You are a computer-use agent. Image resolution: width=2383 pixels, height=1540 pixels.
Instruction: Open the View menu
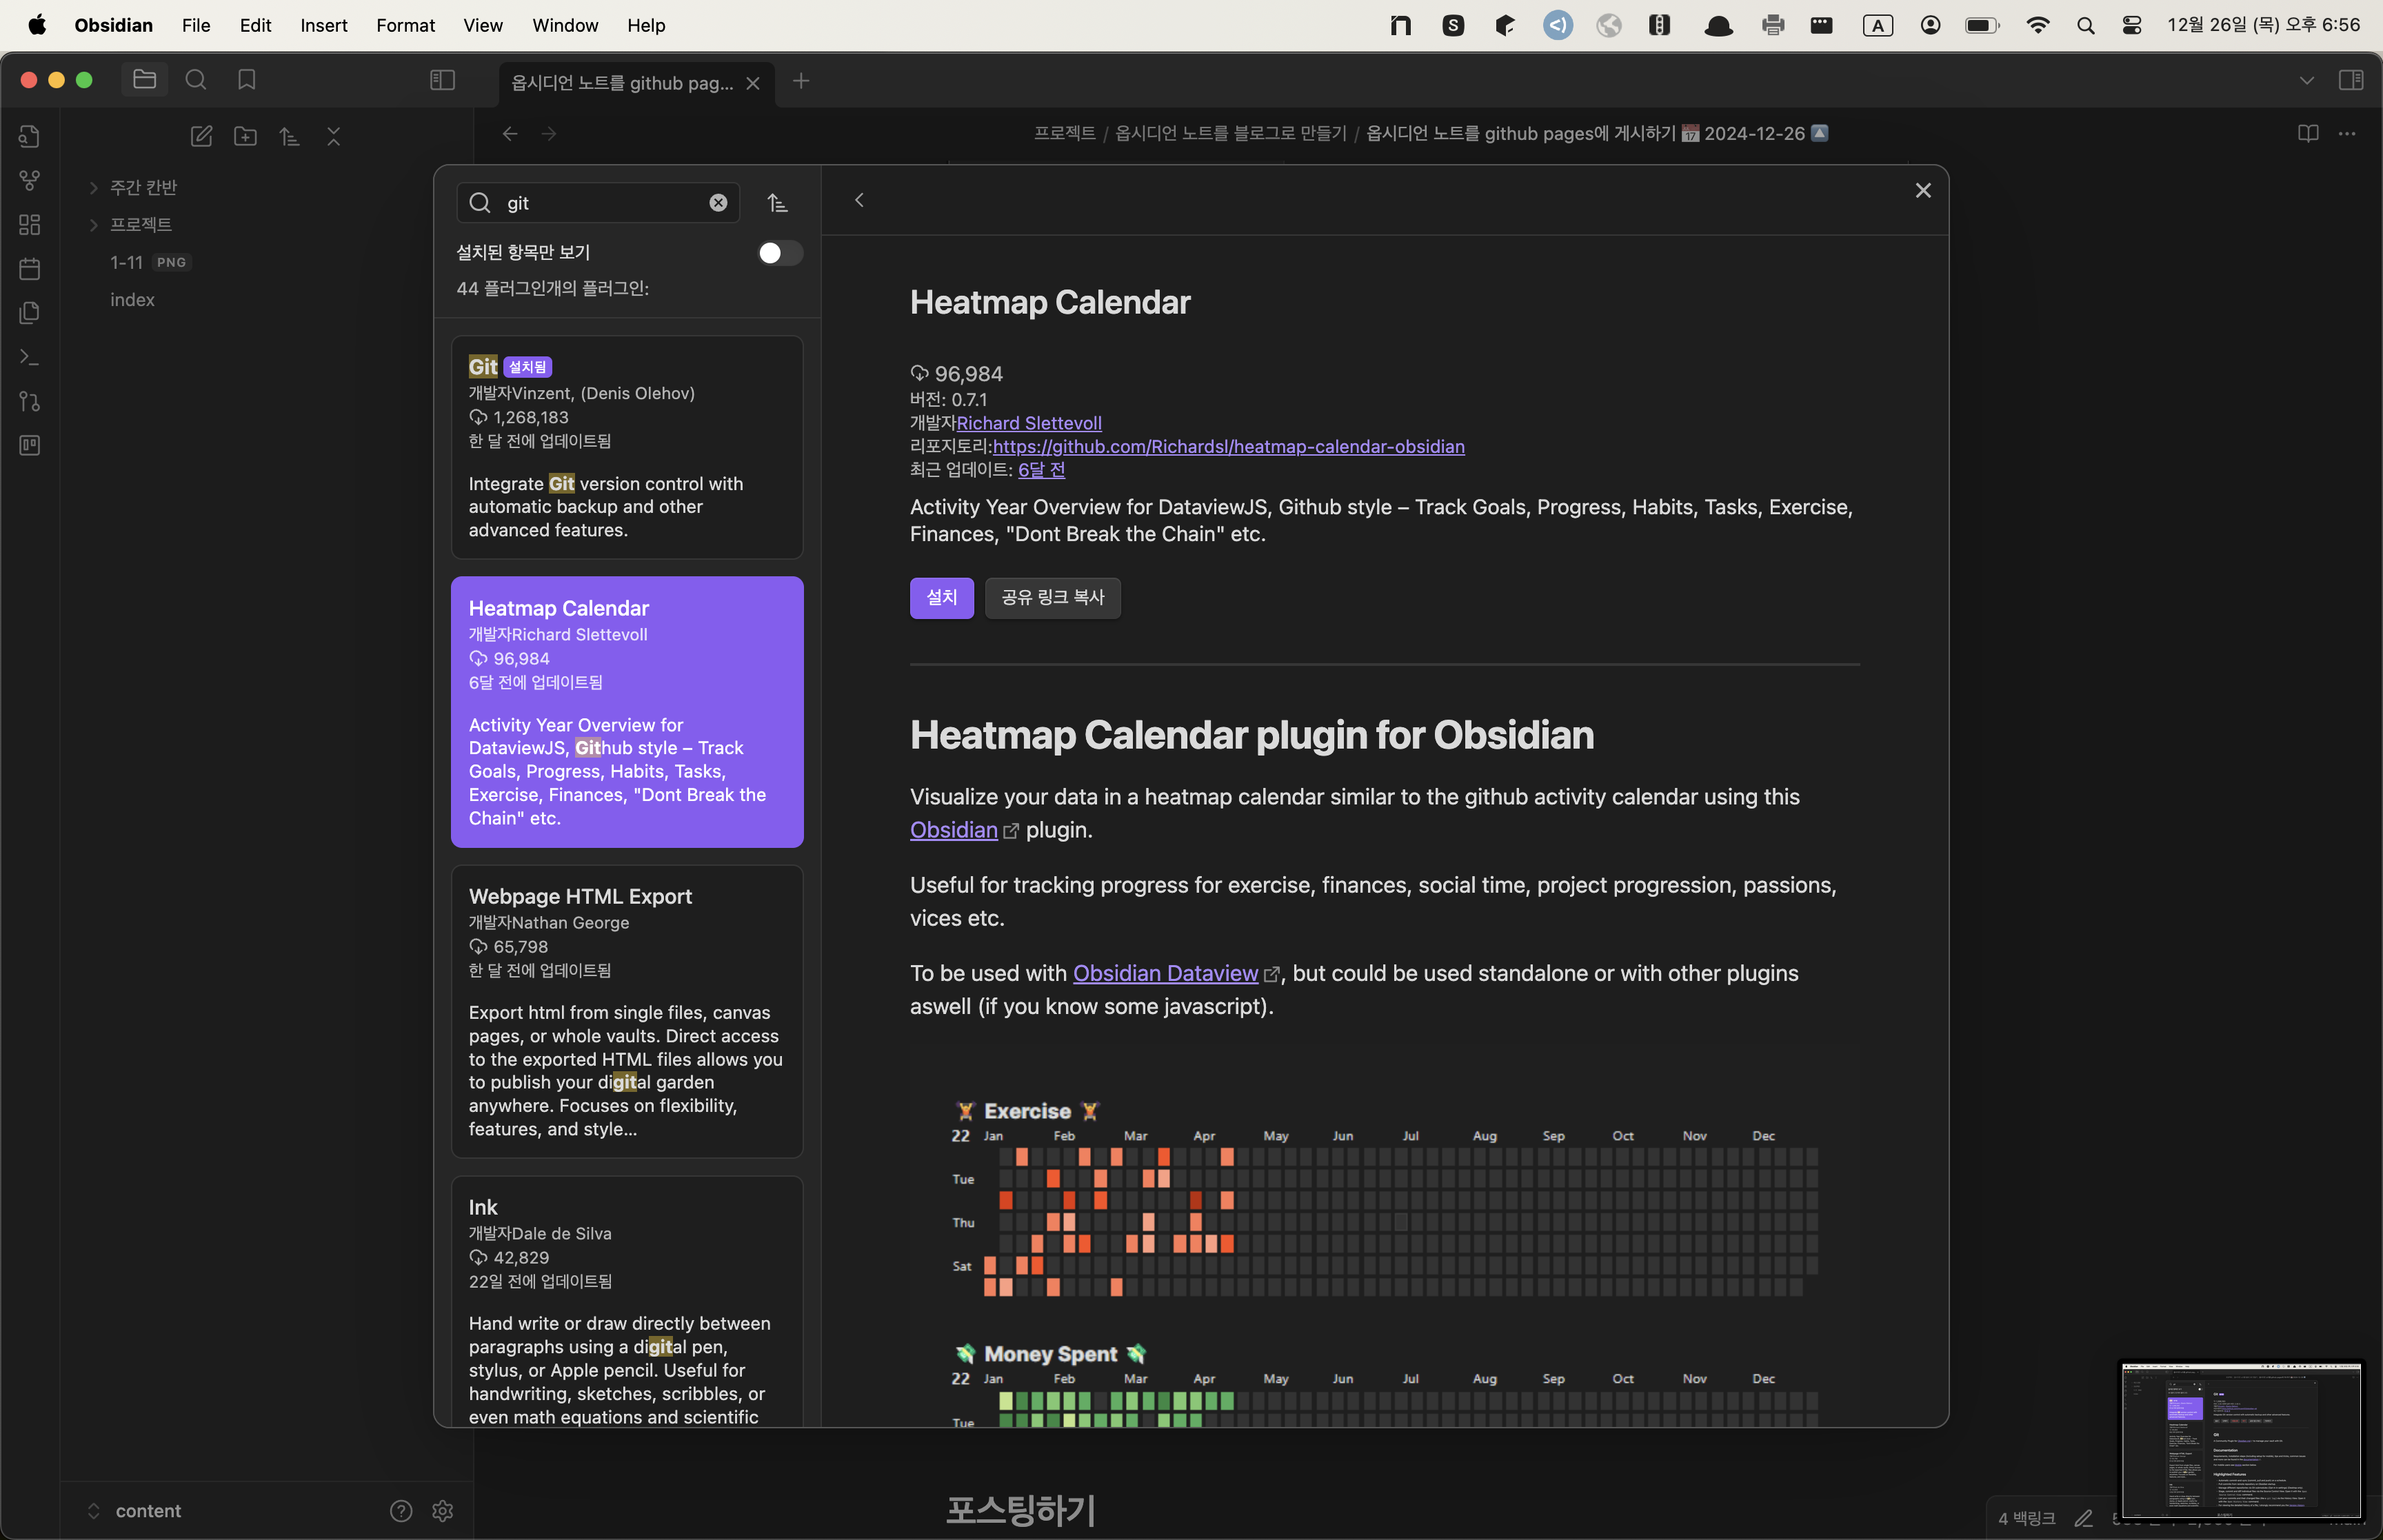(x=483, y=25)
